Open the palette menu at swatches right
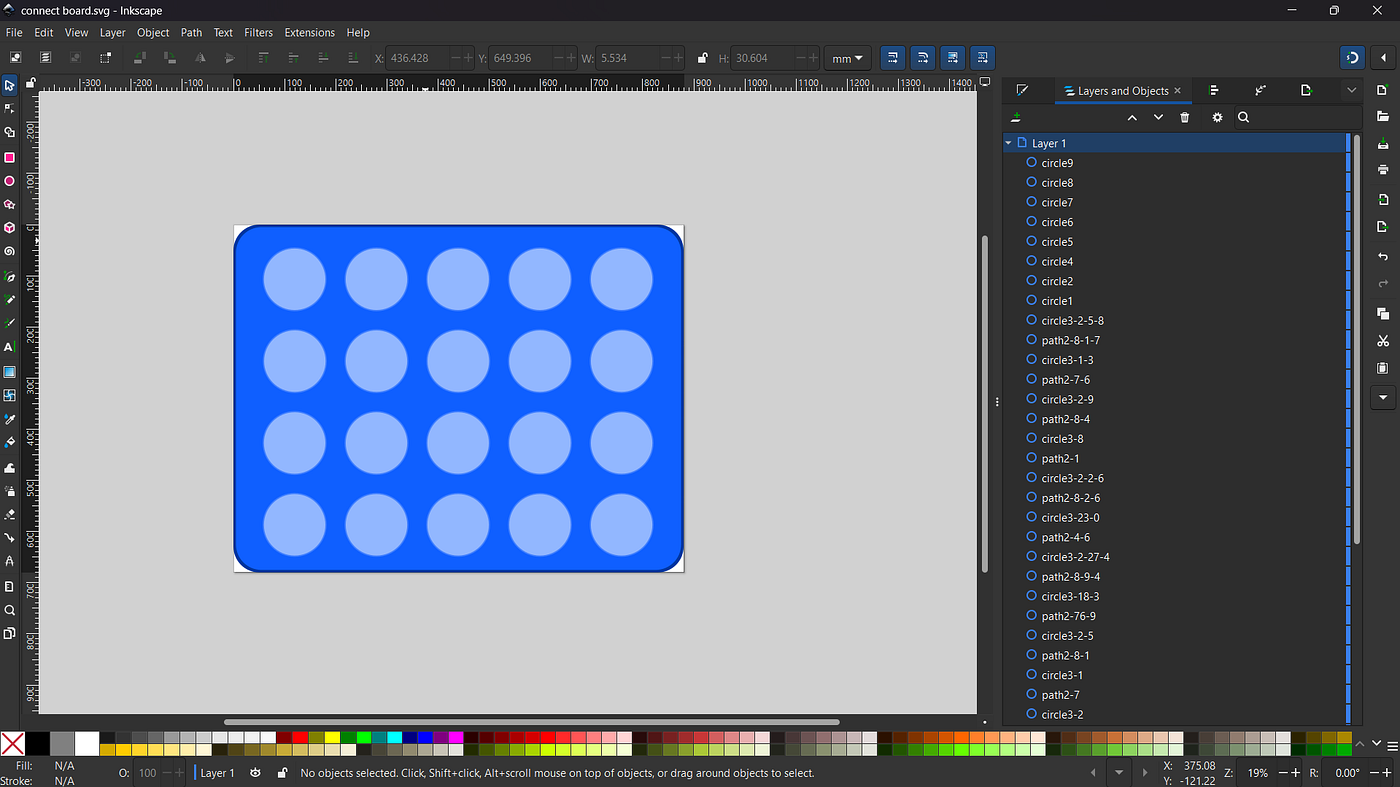The width and height of the screenshot is (1400, 787). point(1392,746)
